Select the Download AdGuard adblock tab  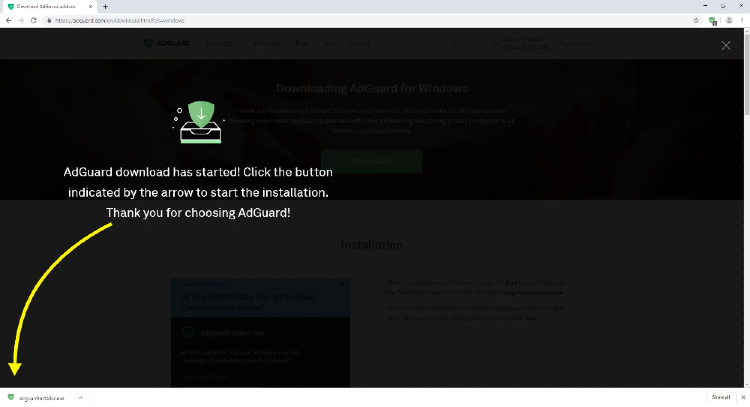point(48,7)
